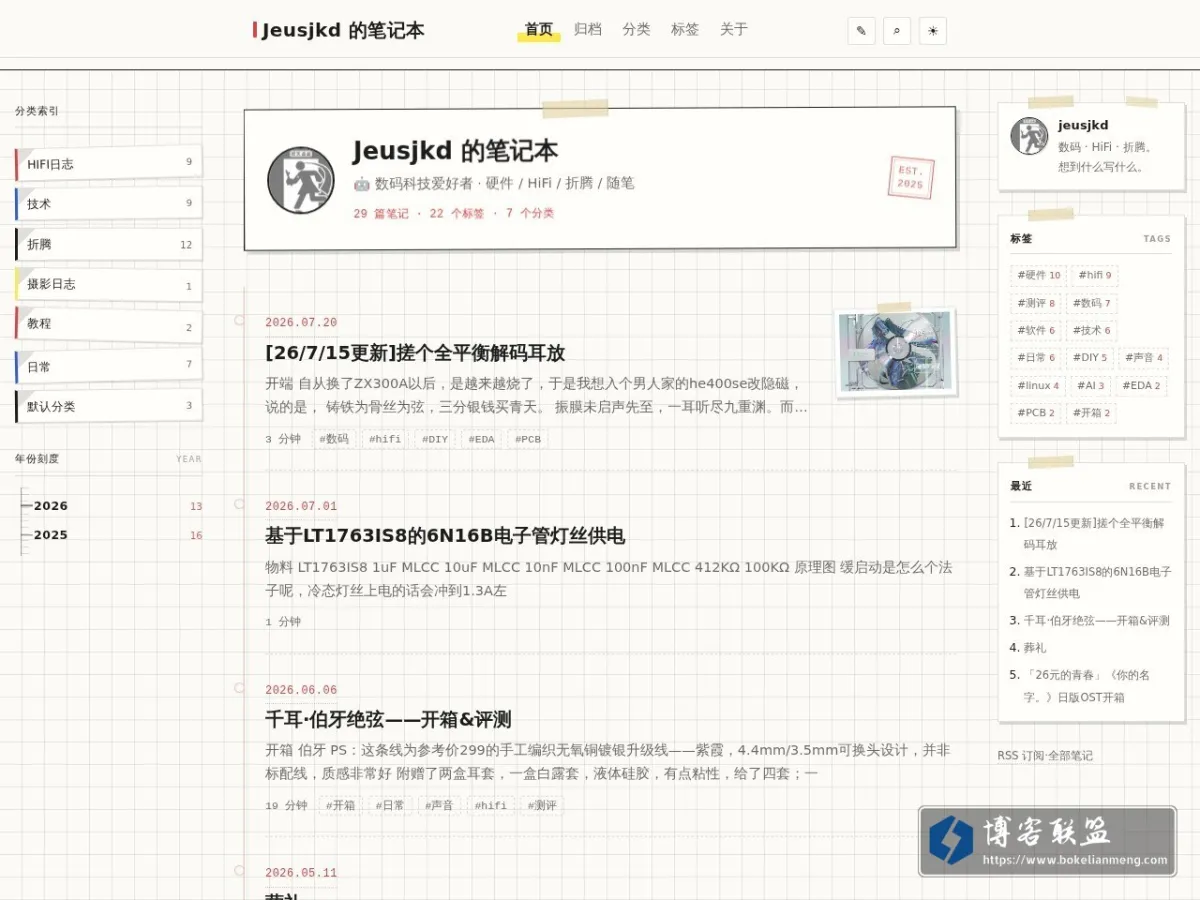Image resolution: width=1200 pixels, height=900 pixels.
Task: Click #PCB 2 in tag cloud
Action: [x=1036, y=413]
